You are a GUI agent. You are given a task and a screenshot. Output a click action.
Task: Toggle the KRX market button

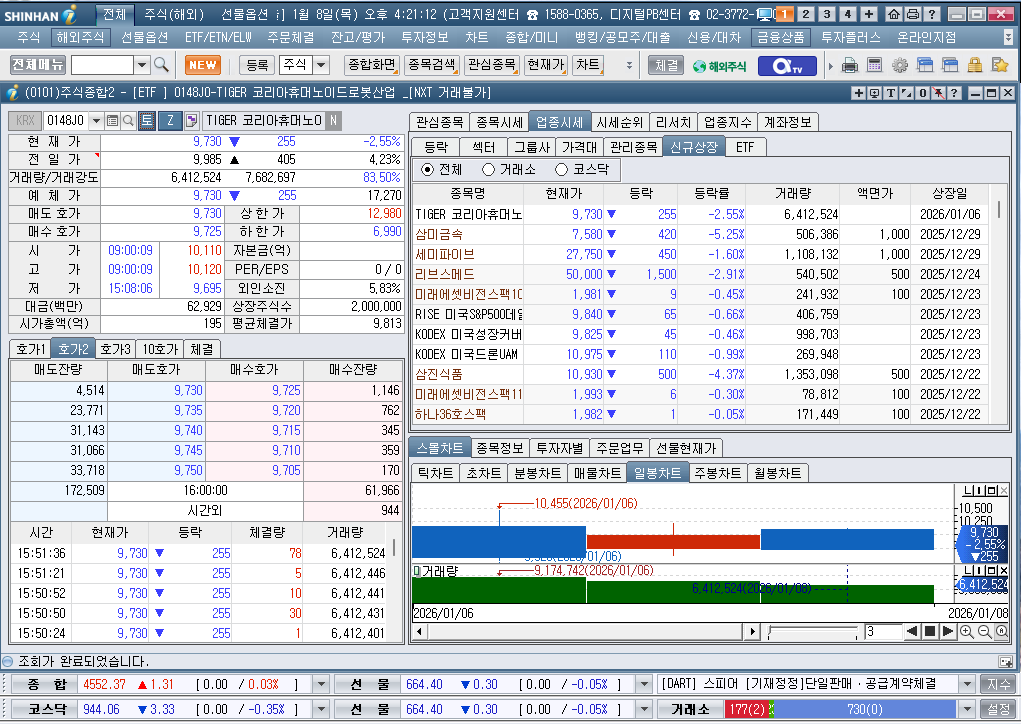[25, 120]
